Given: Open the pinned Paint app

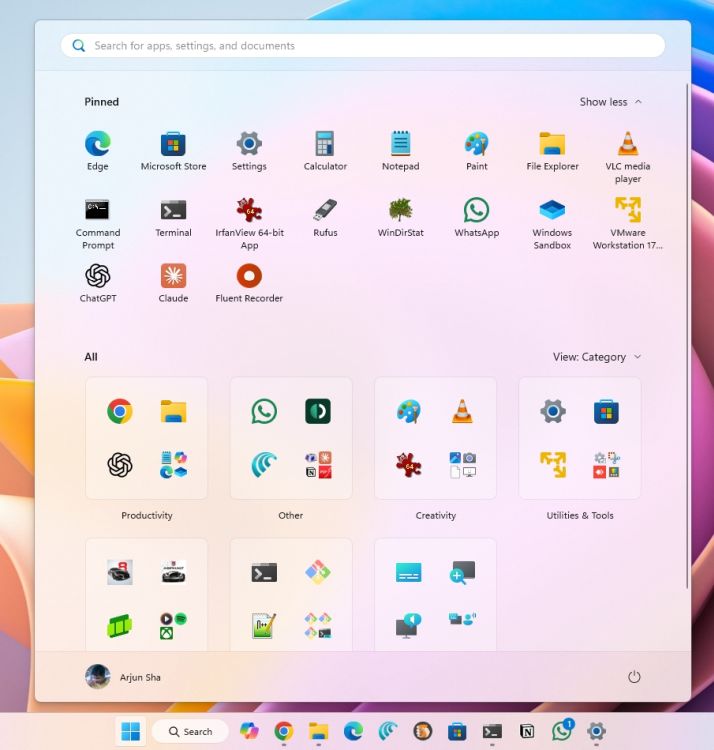Looking at the screenshot, I should coord(477,150).
